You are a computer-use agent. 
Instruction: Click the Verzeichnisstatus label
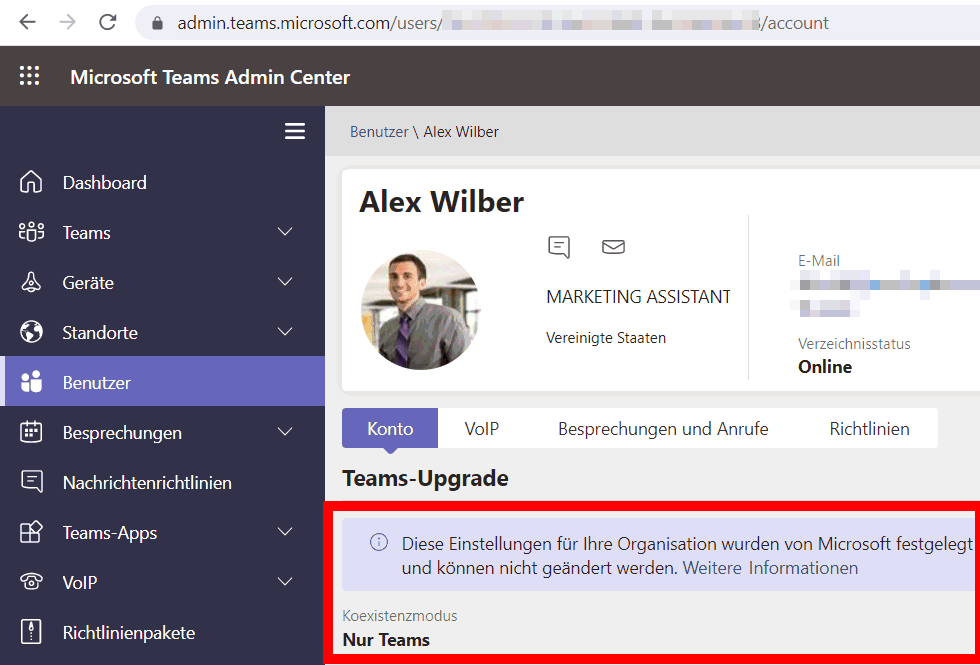pos(854,344)
